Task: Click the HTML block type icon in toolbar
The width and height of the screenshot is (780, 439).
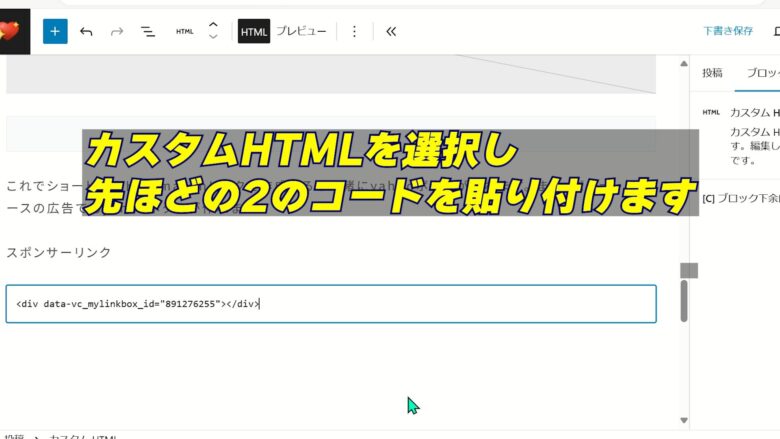Action: [185, 31]
